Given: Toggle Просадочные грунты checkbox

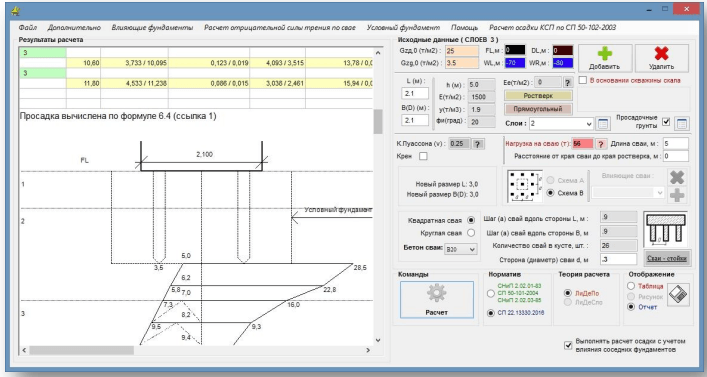Looking at the screenshot, I should coord(666,121).
